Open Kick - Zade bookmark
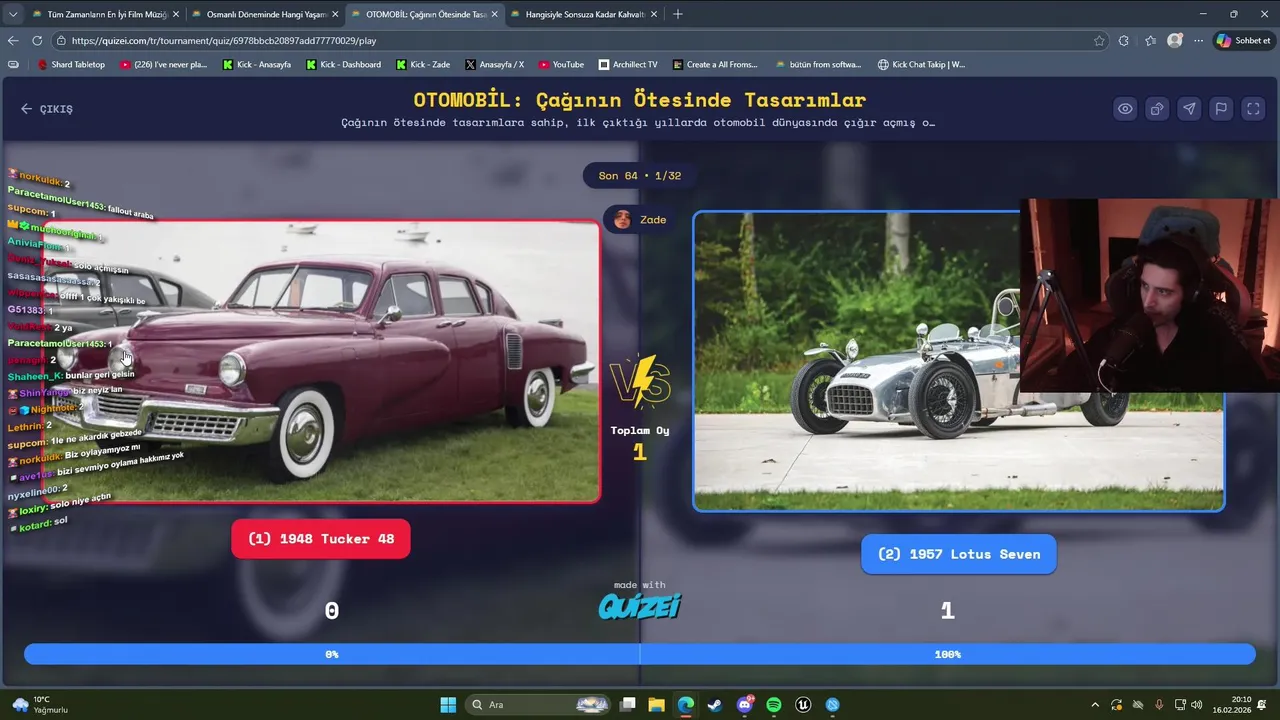1280x720 pixels. pyautogui.click(x=423, y=64)
